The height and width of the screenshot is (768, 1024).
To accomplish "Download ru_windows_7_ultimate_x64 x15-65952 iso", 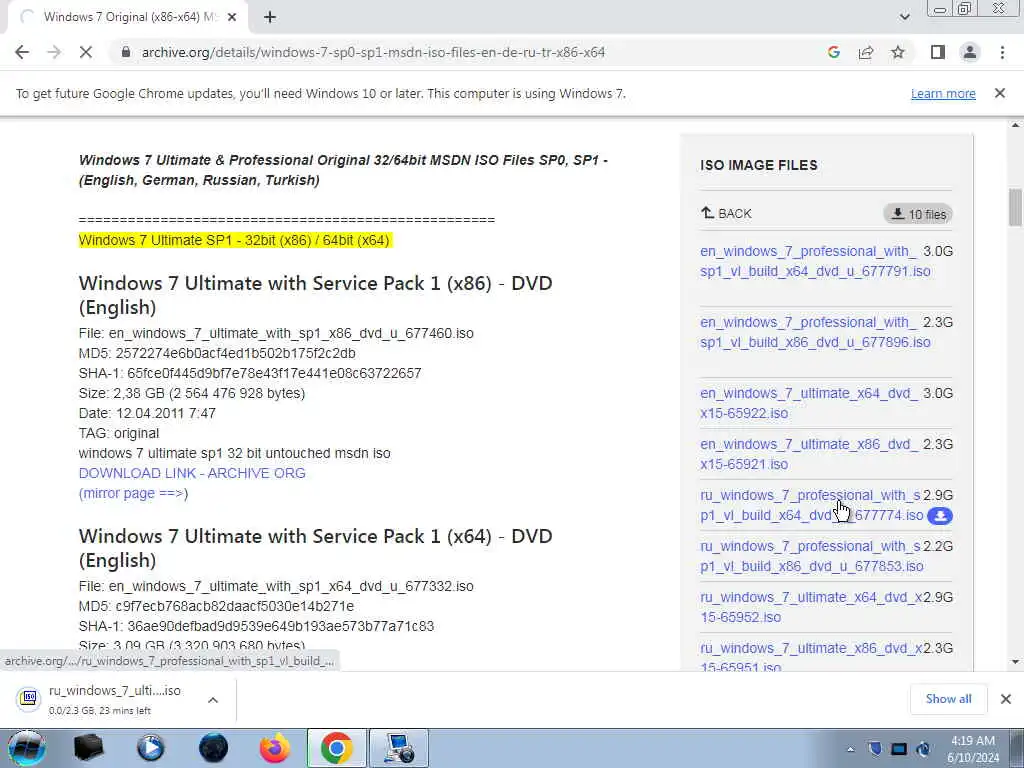I will coord(811,607).
